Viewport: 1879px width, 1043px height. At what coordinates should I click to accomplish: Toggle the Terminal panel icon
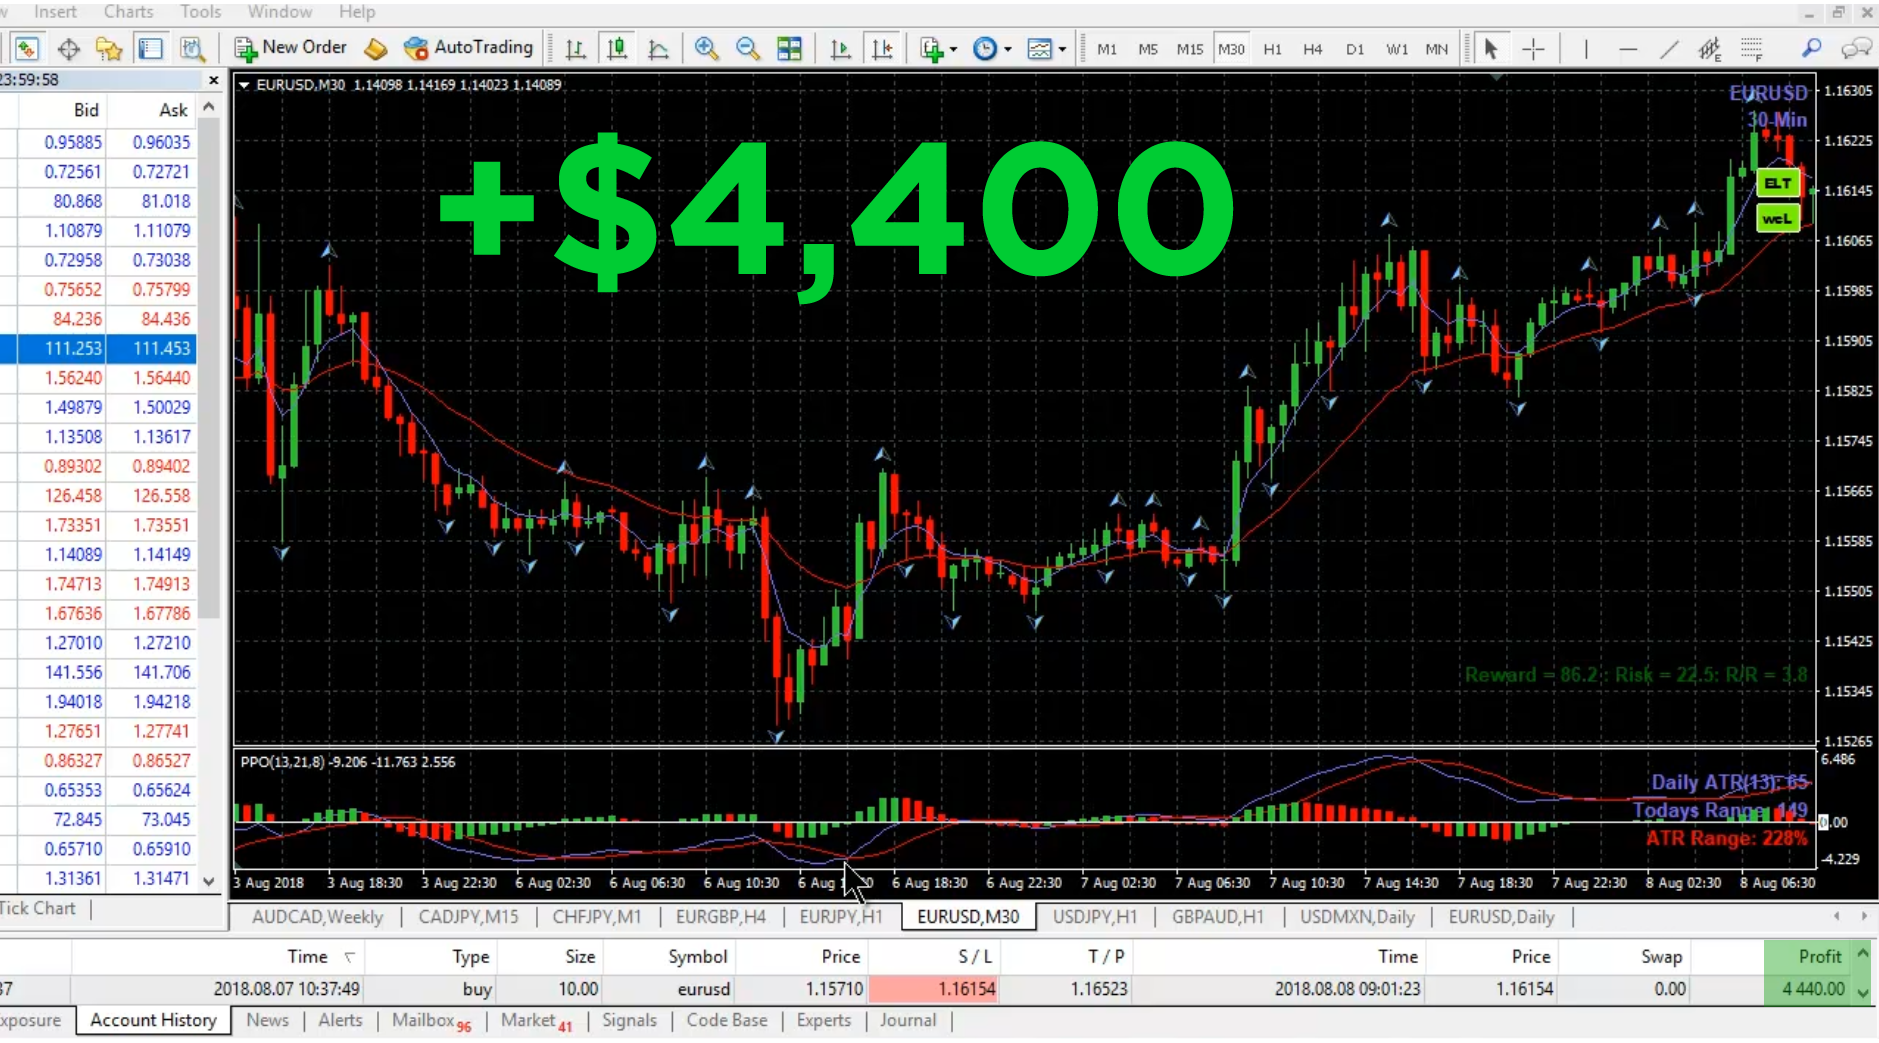(x=151, y=48)
